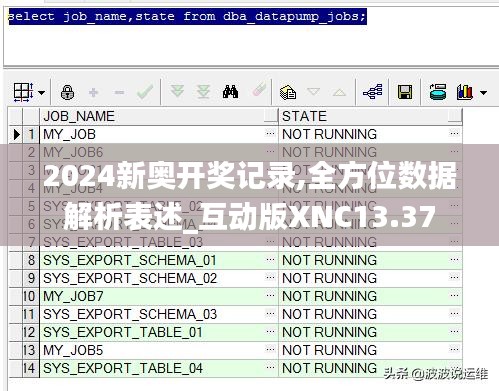
Task: Click row number 8 header cell
Action: point(31,260)
